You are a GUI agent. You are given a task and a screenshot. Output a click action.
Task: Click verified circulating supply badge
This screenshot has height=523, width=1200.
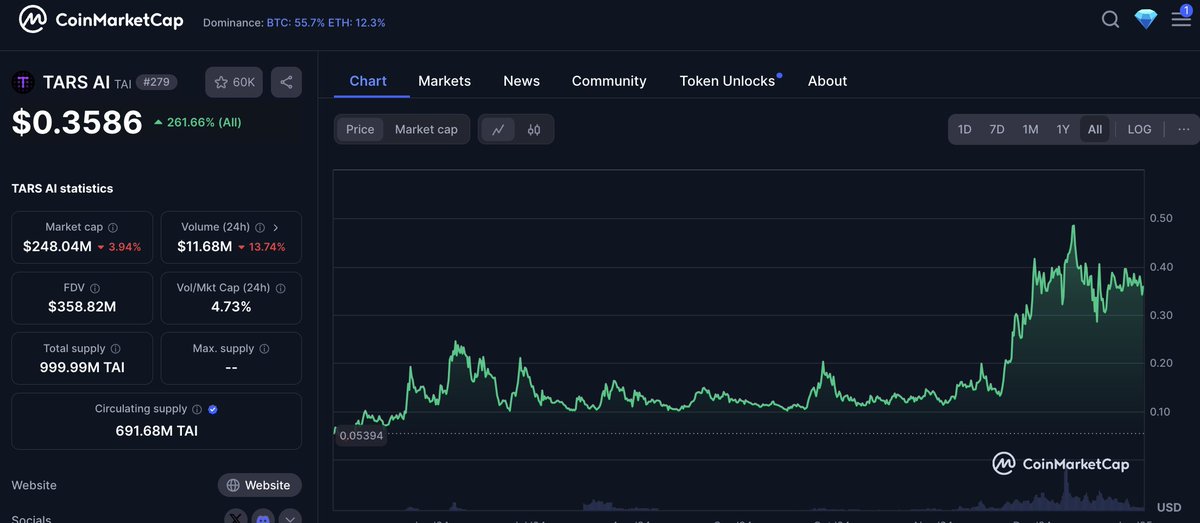pyautogui.click(x=212, y=409)
